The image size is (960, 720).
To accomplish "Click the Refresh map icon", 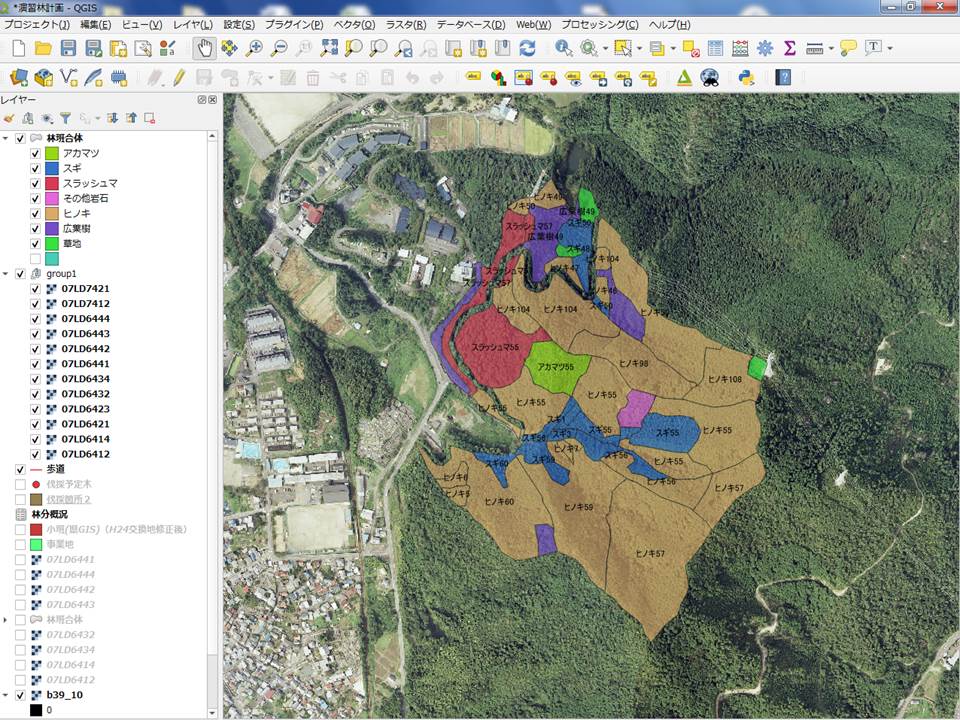I will pos(526,48).
